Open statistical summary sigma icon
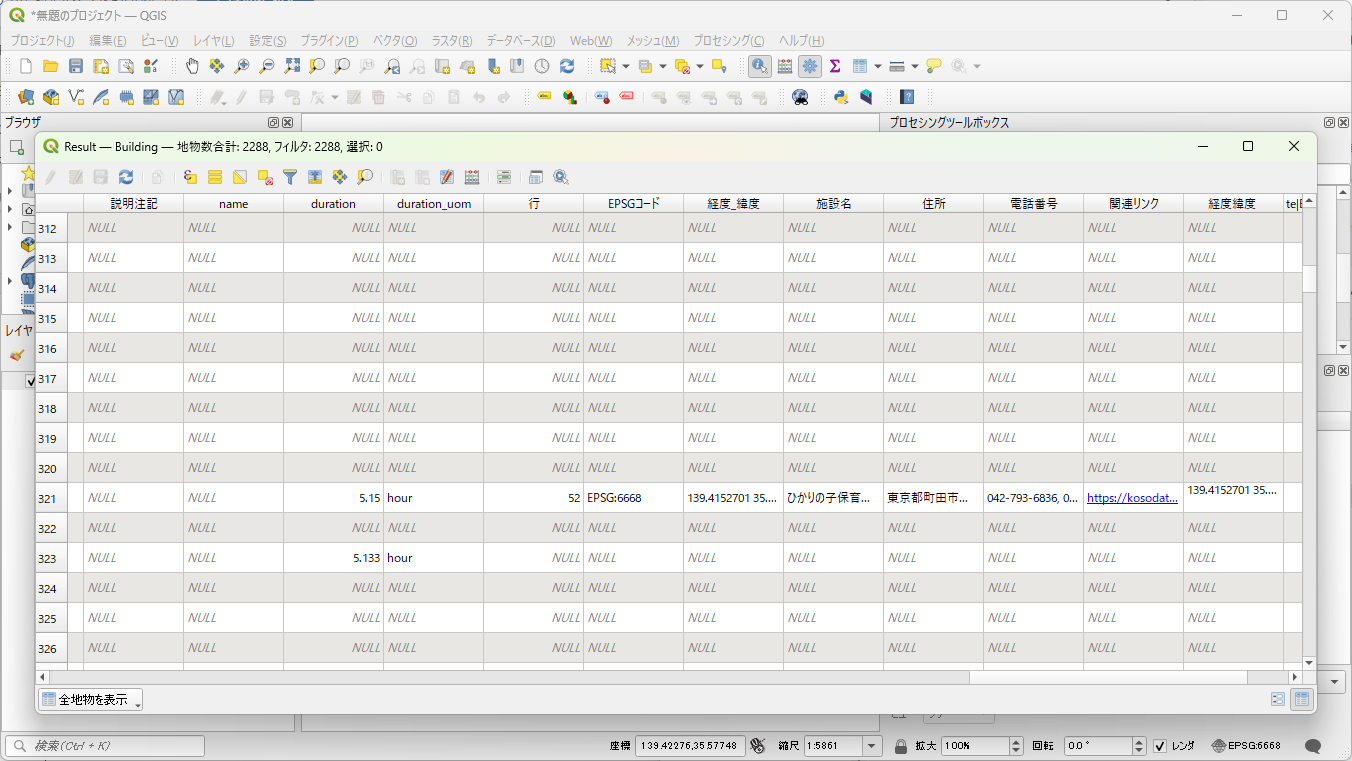1352x761 pixels. (x=834, y=67)
